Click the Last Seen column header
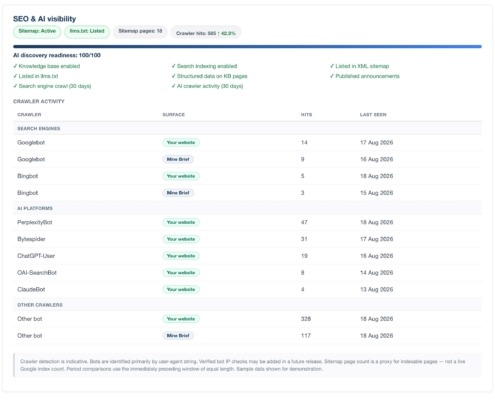Image resolution: width=495 pixels, height=400 pixels. click(x=373, y=115)
